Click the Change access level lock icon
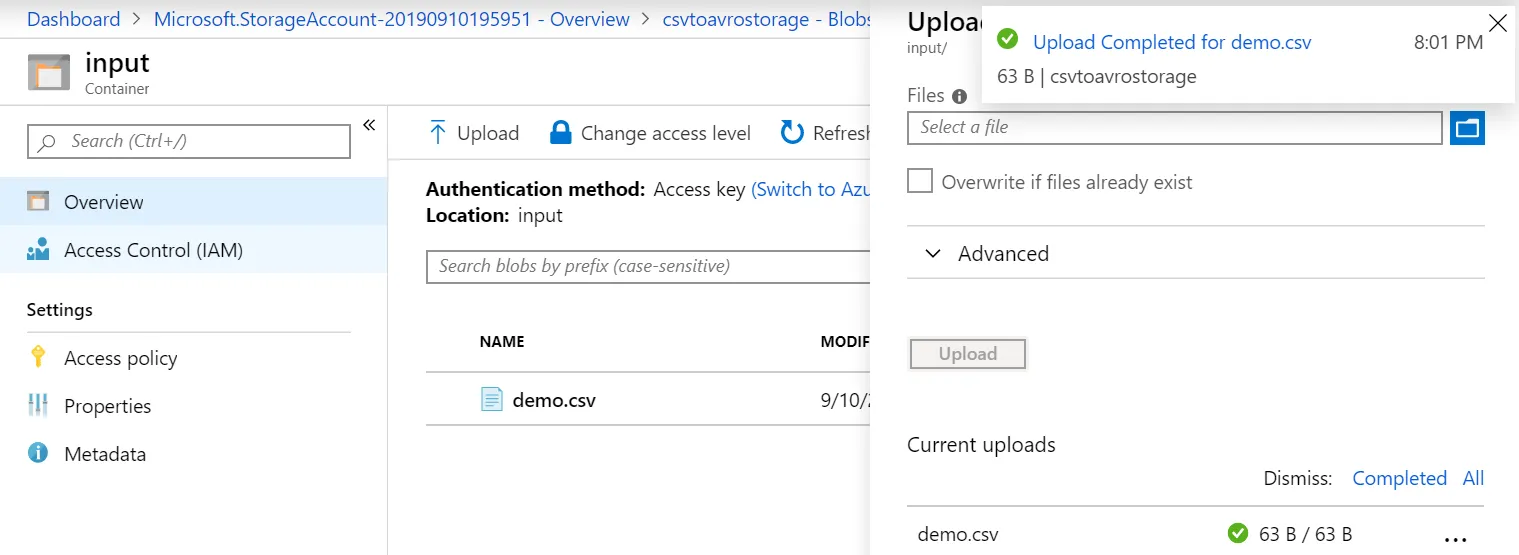The height and width of the screenshot is (555, 1519). tap(561, 133)
